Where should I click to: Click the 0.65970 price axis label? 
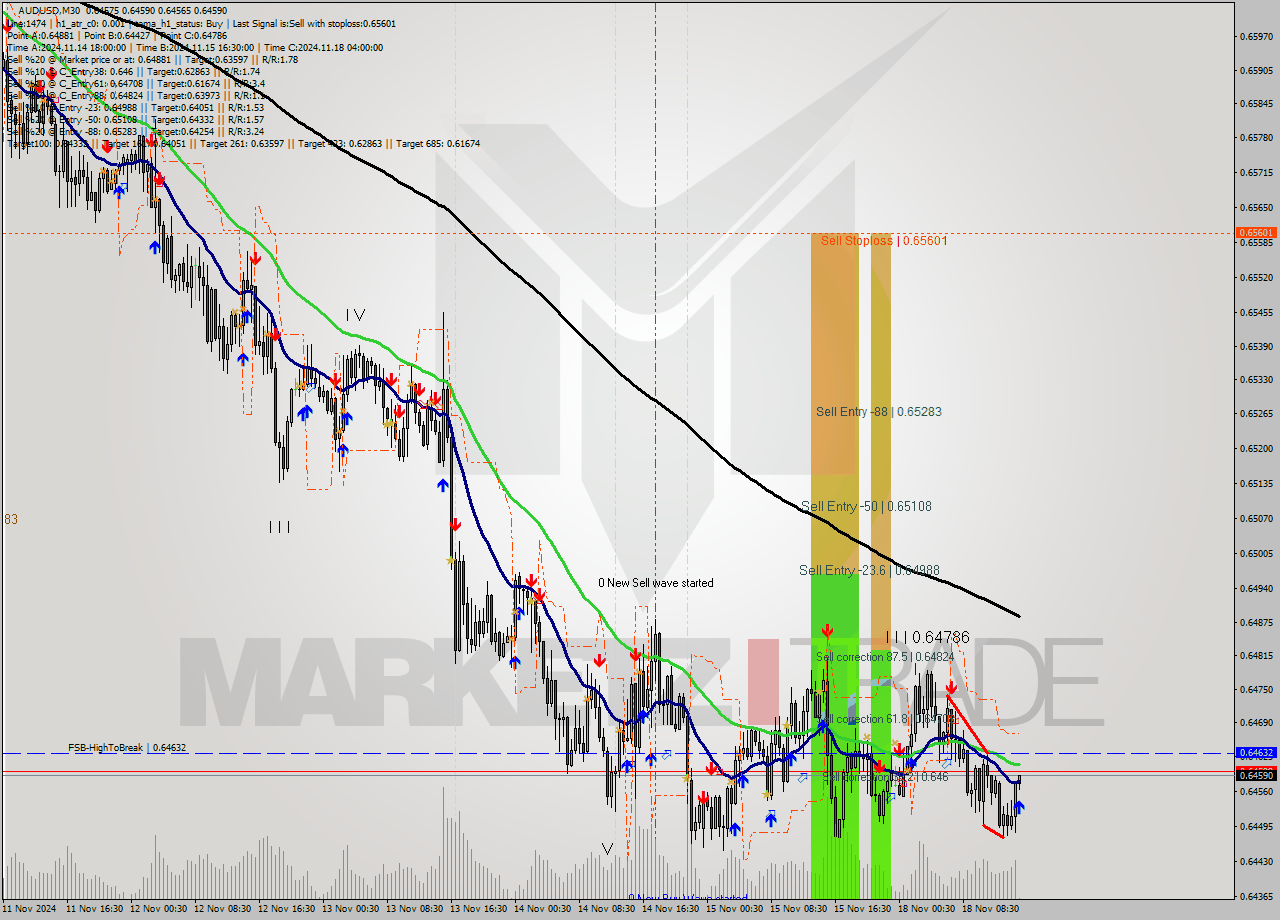click(1256, 36)
